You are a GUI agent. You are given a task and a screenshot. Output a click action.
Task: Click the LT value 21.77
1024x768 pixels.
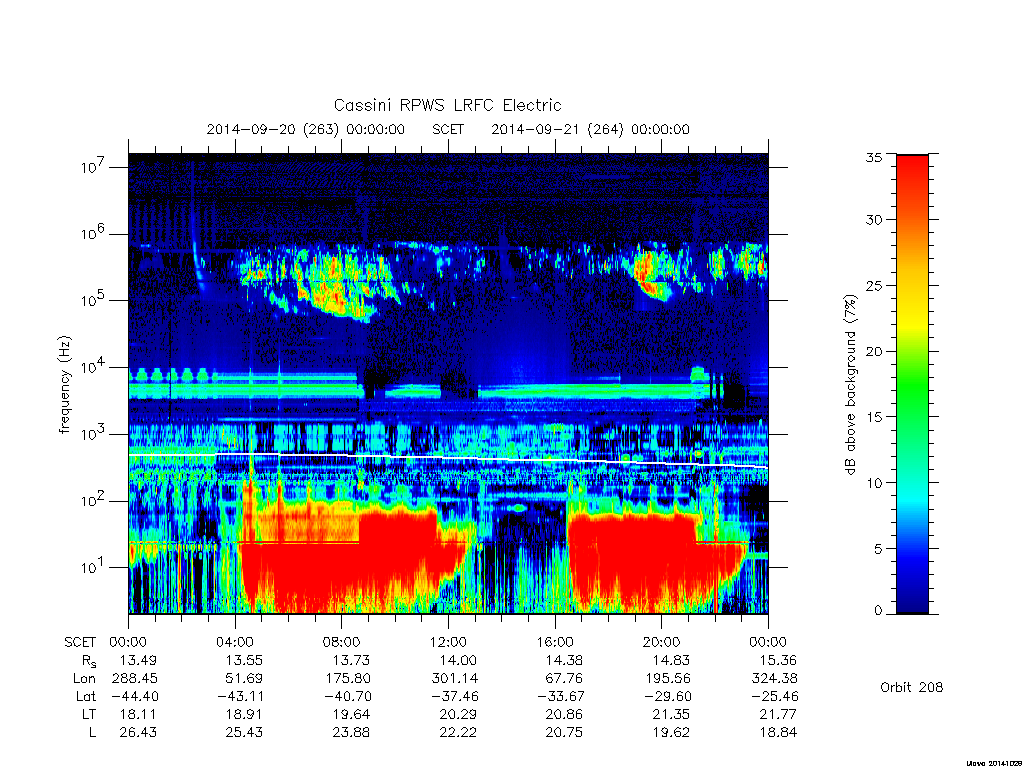[778, 714]
